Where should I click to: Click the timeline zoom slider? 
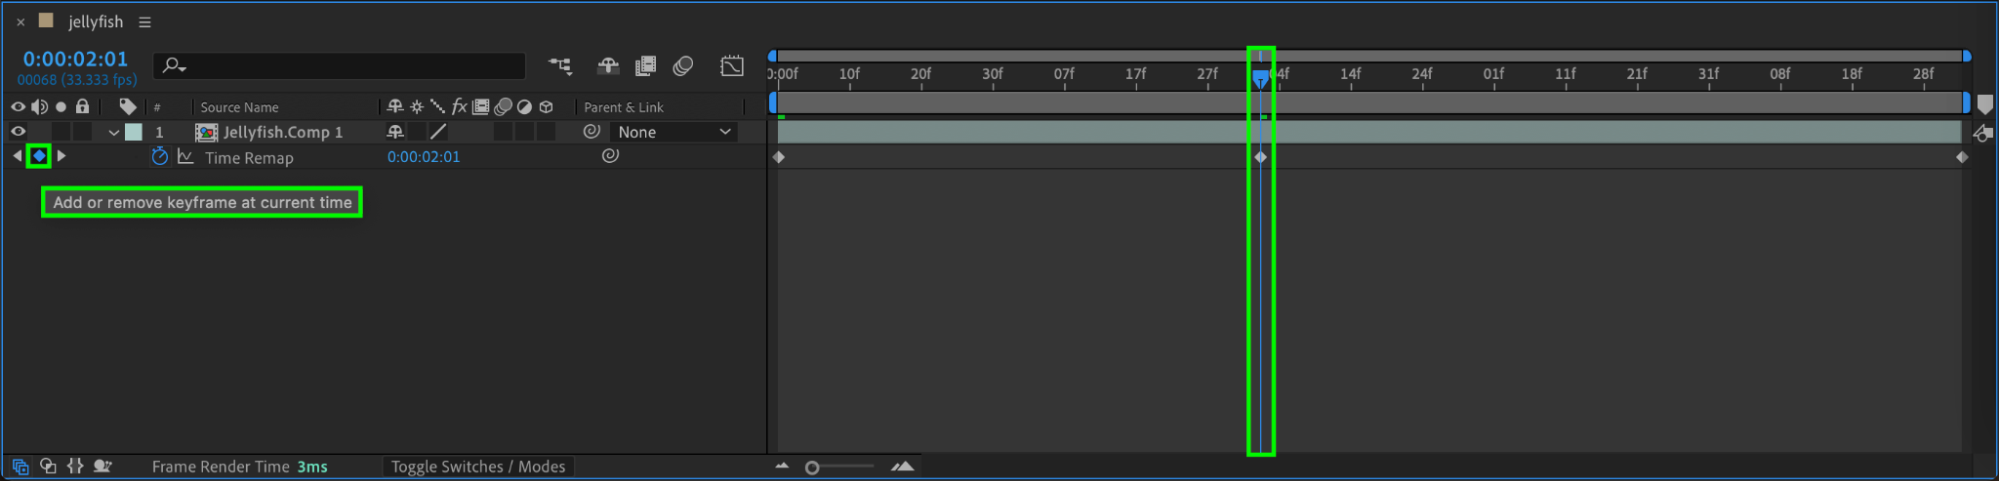click(x=840, y=467)
